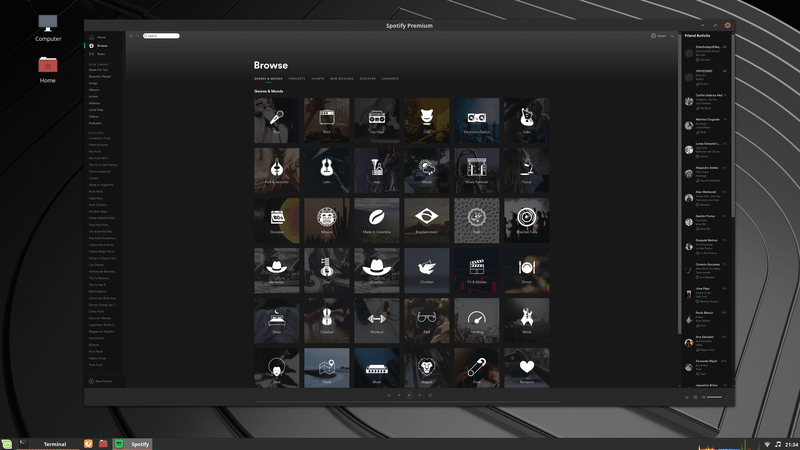Open Recently Played in library
Screen dimensions: 800x450
click(x=99, y=77)
